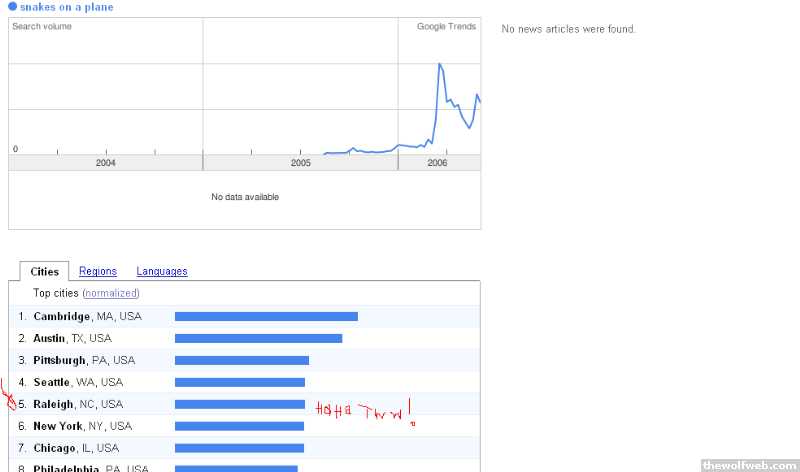The width and height of the screenshot is (800, 472).
Task: Click the red handwritten annotation text
Action: 363,411
